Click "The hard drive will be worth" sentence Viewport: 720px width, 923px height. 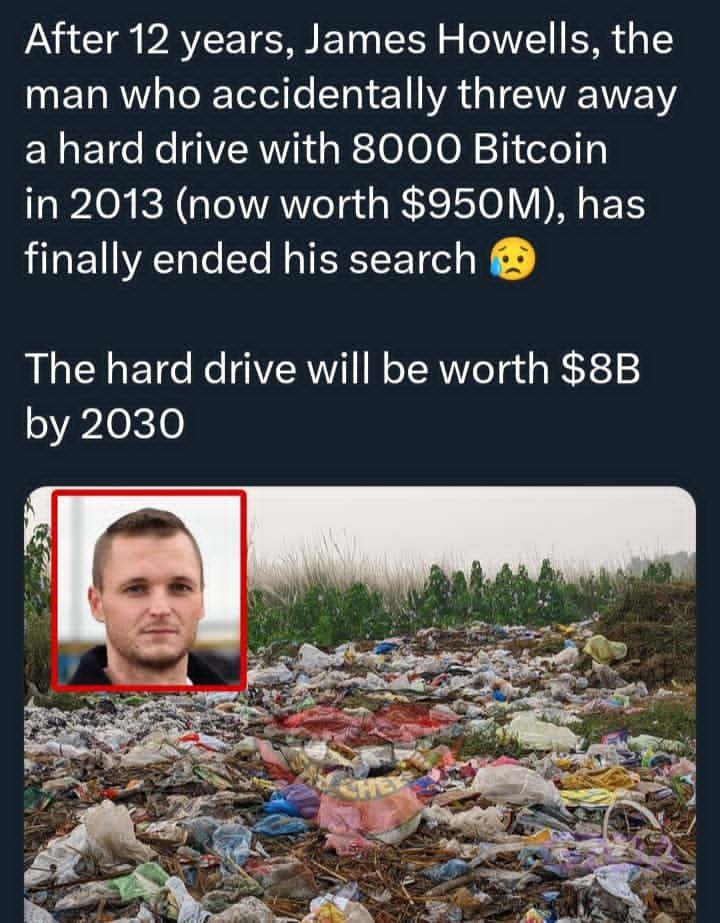287,369
